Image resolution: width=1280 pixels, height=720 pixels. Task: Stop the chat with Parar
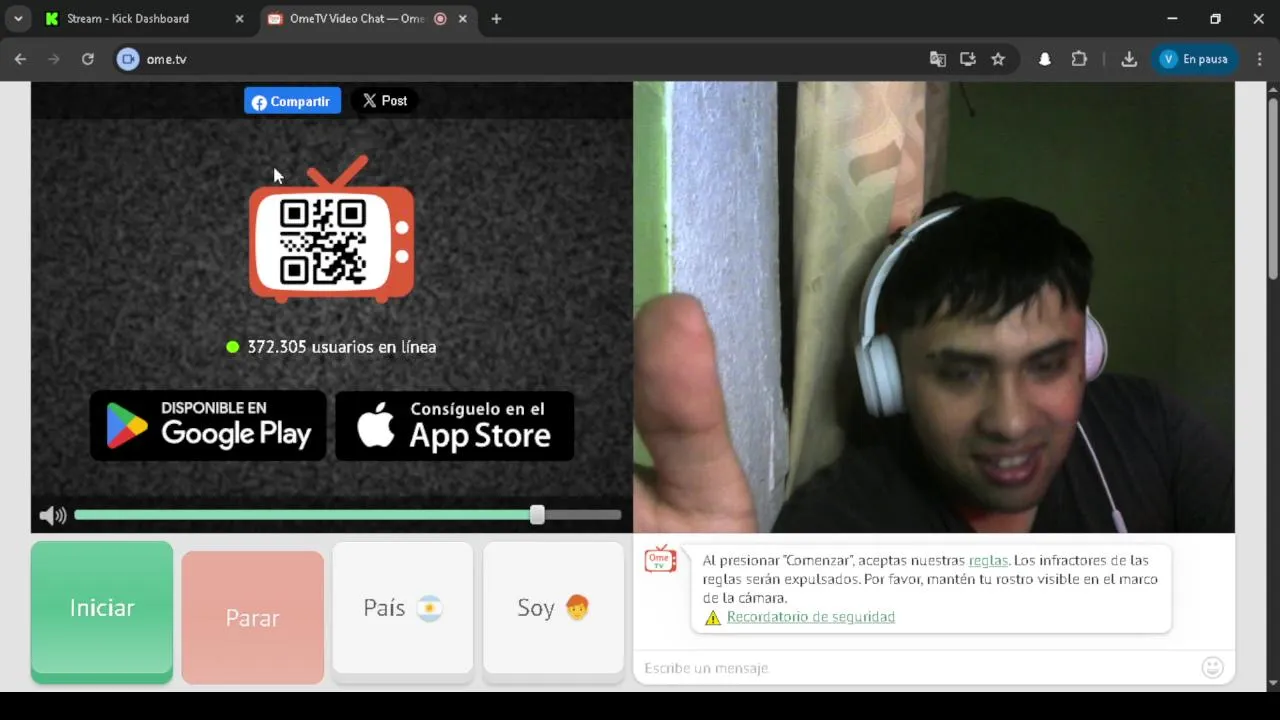[252, 618]
